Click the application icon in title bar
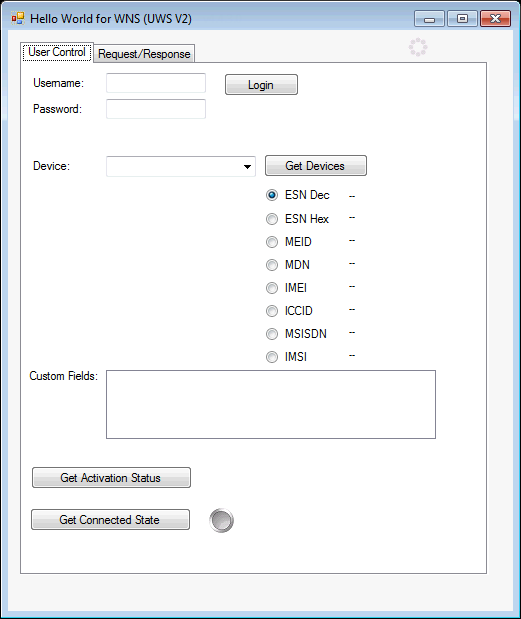Screen dimensions: 521x619 (18, 18)
